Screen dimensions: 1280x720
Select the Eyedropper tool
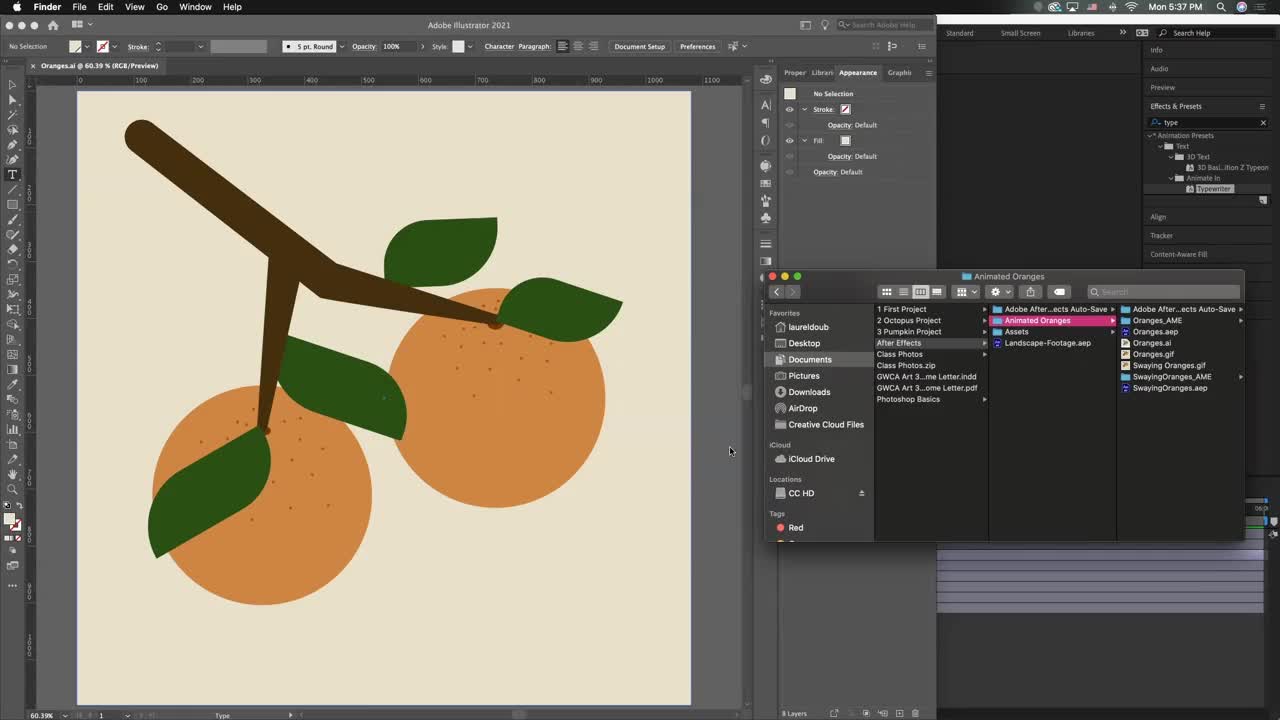[x=12, y=384]
